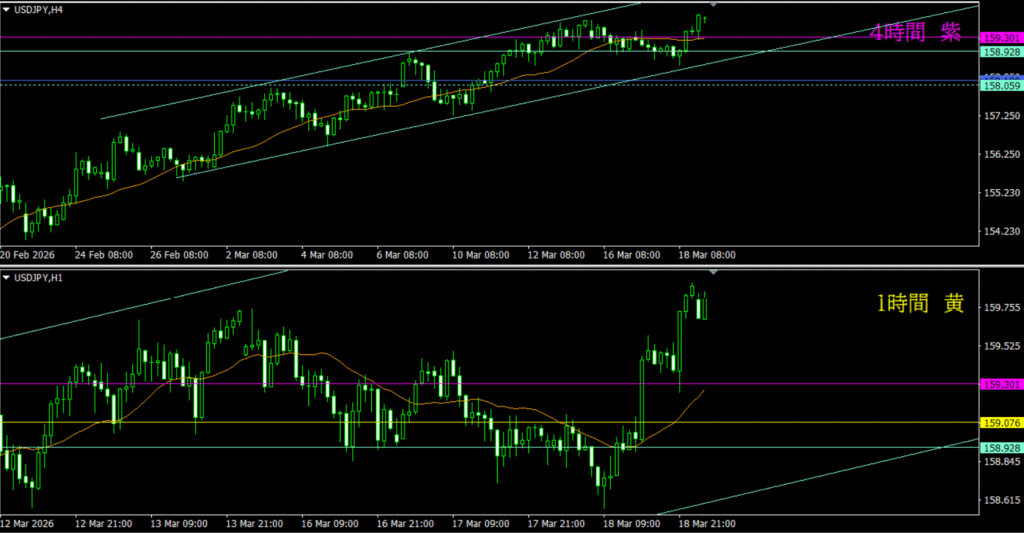Image resolution: width=1024 pixels, height=533 pixels.
Task: Select the magenta 159.301 price tag on H4 chart
Action: (x=1001, y=37)
